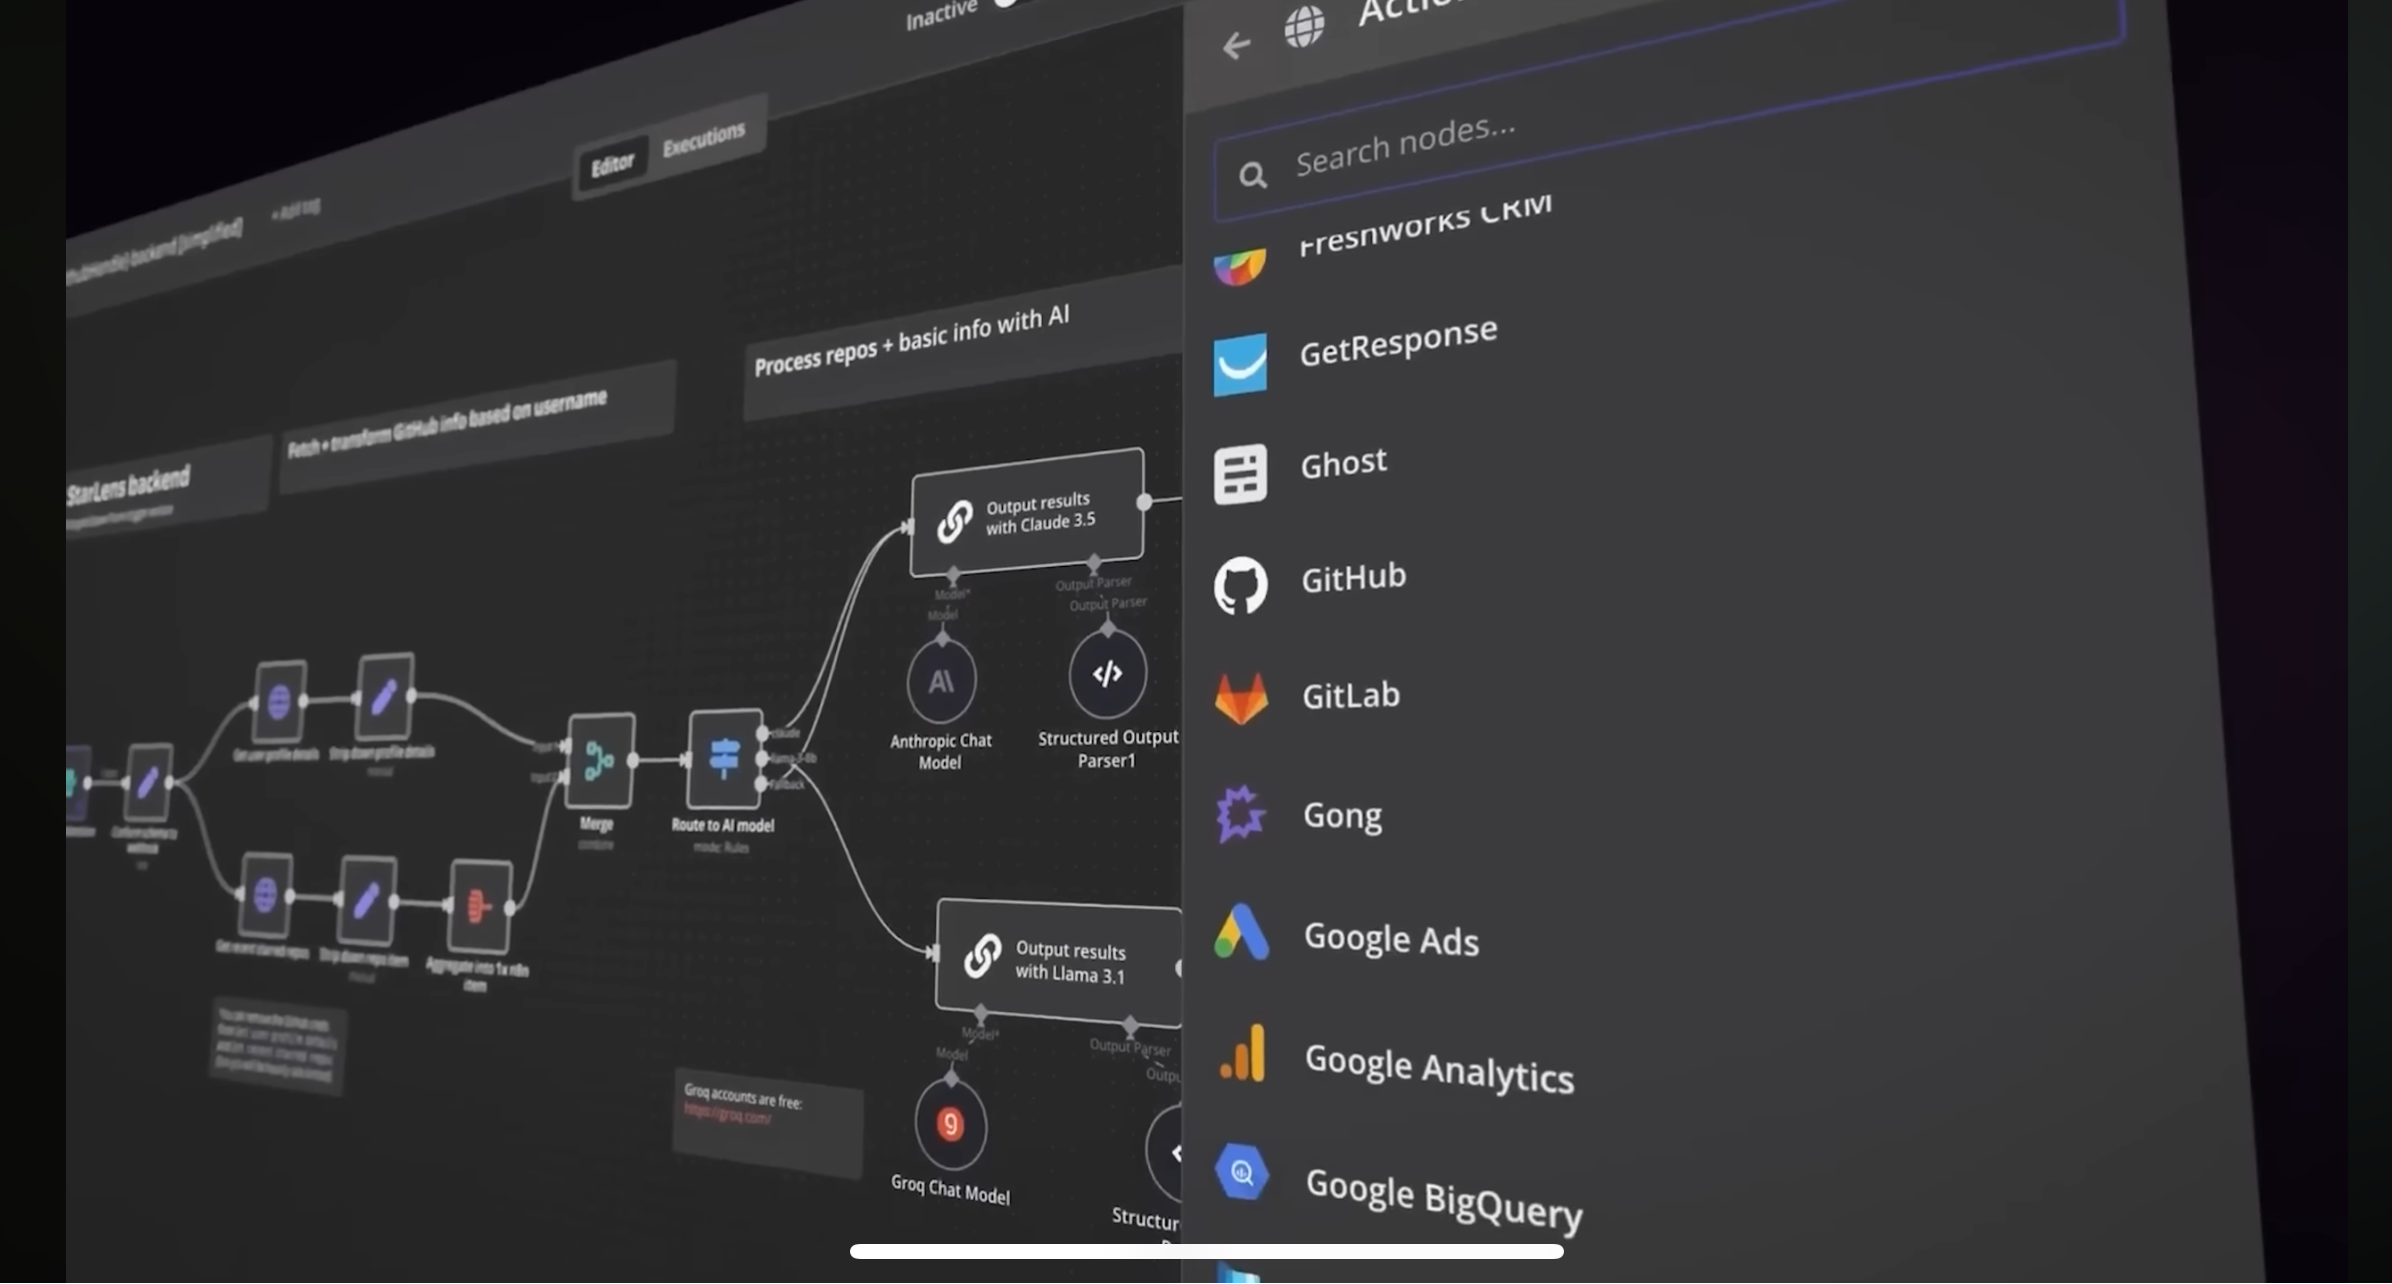The height and width of the screenshot is (1284, 2392).
Task: Select the GitLab fox icon
Action: (1241, 698)
